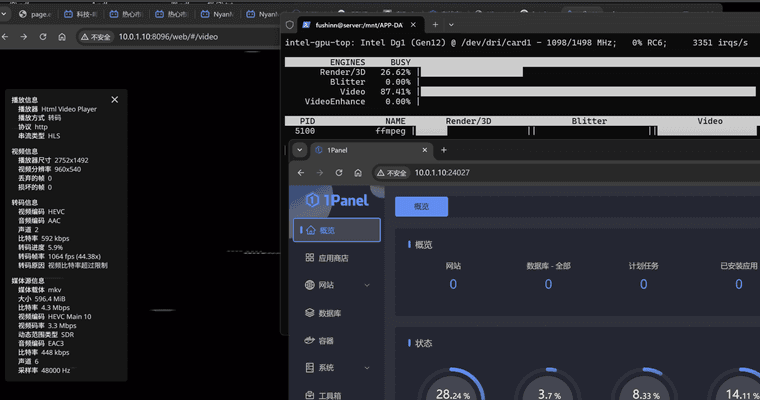Image resolution: width=760 pixels, height=400 pixels.
Task: Close the 播放信息 playback stats panel
Action: (115, 100)
